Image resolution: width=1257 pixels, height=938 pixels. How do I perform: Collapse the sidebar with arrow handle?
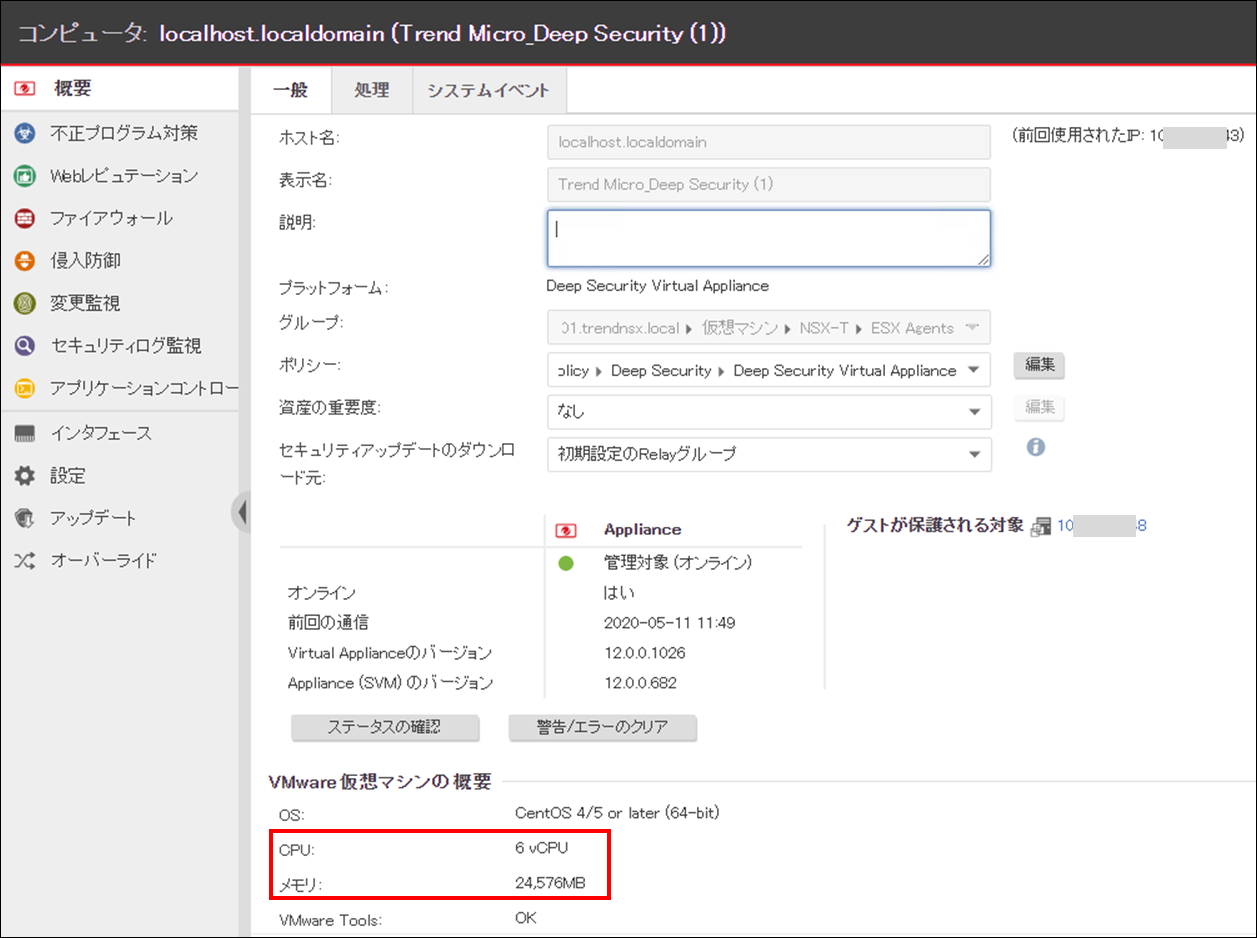[x=240, y=511]
